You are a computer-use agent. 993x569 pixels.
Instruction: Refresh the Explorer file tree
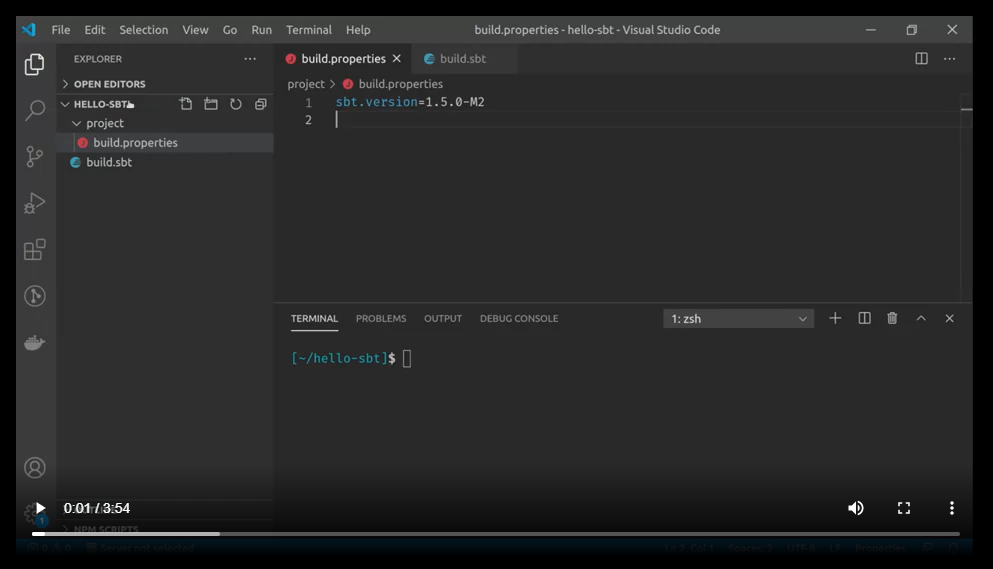(236, 104)
